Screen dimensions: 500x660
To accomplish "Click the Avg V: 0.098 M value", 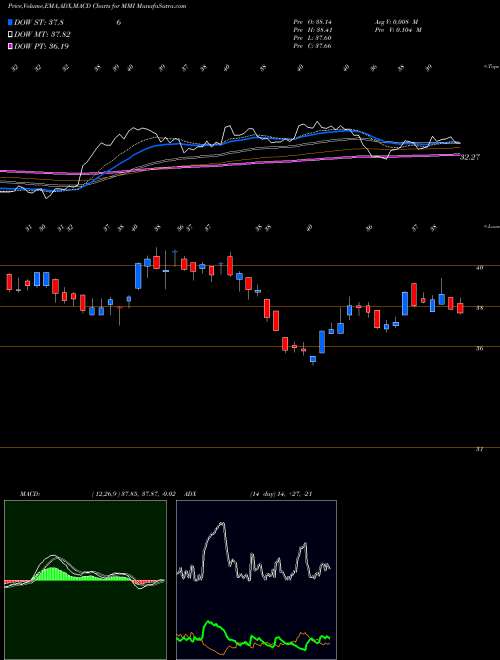I will [398, 22].
